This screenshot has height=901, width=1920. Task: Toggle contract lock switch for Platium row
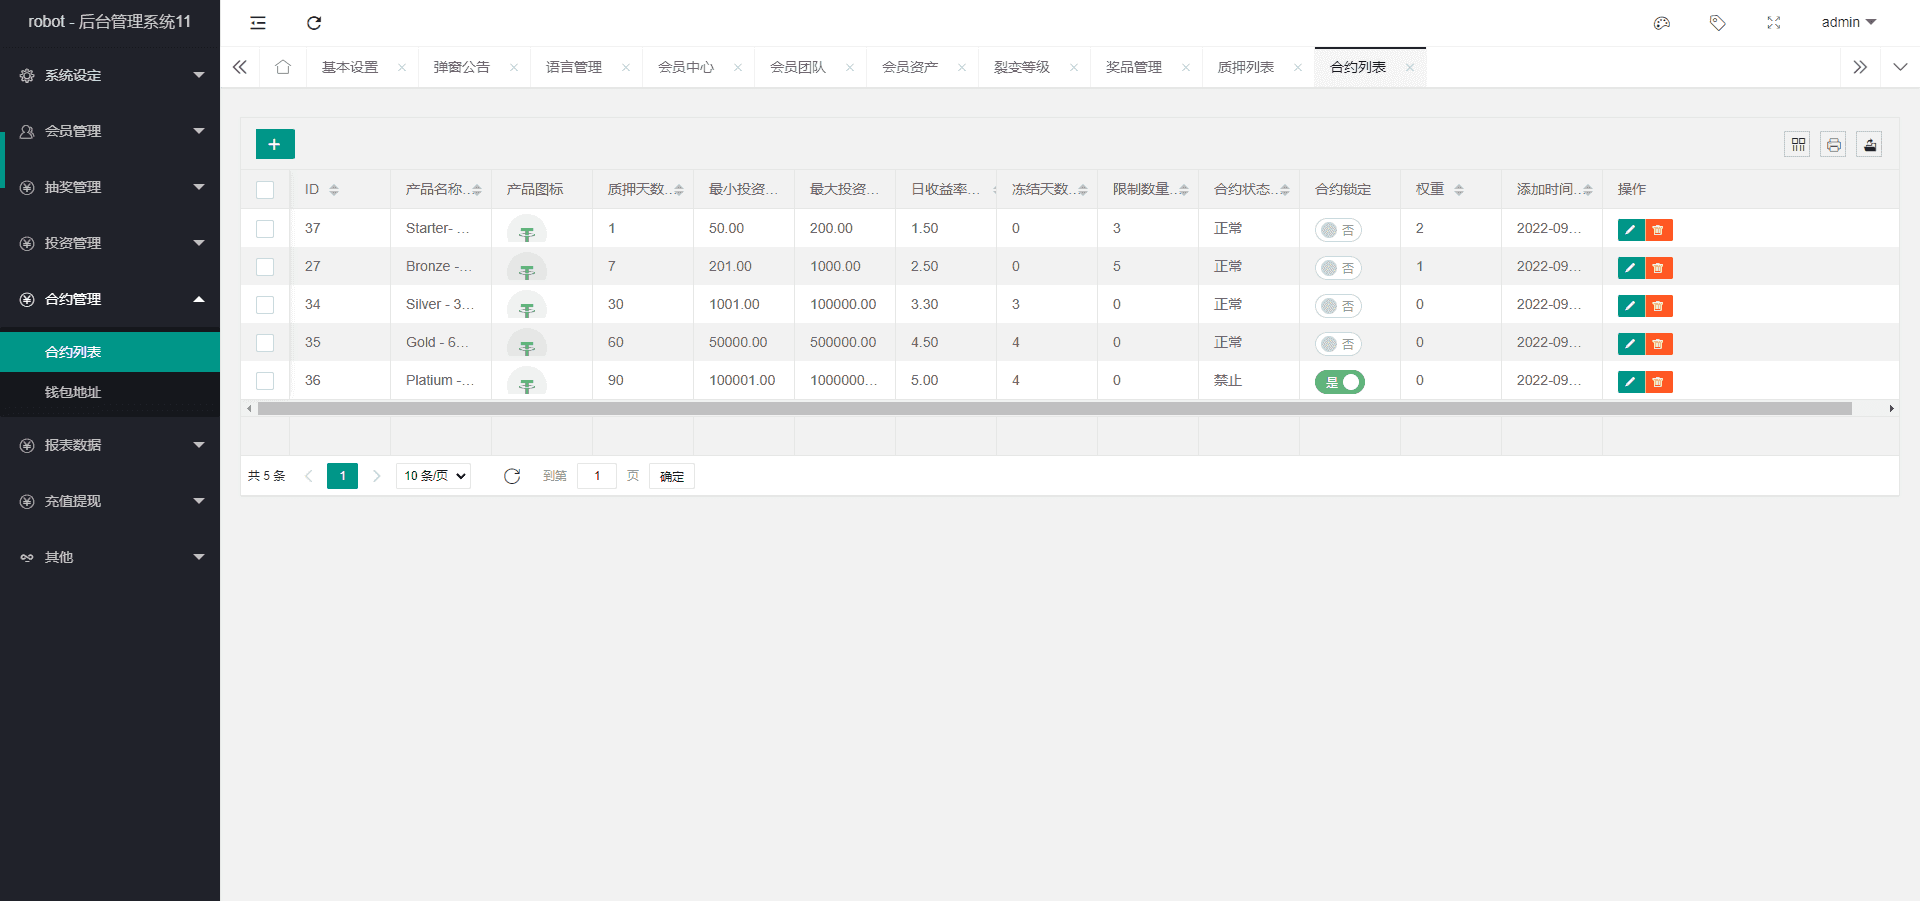point(1339,382)
